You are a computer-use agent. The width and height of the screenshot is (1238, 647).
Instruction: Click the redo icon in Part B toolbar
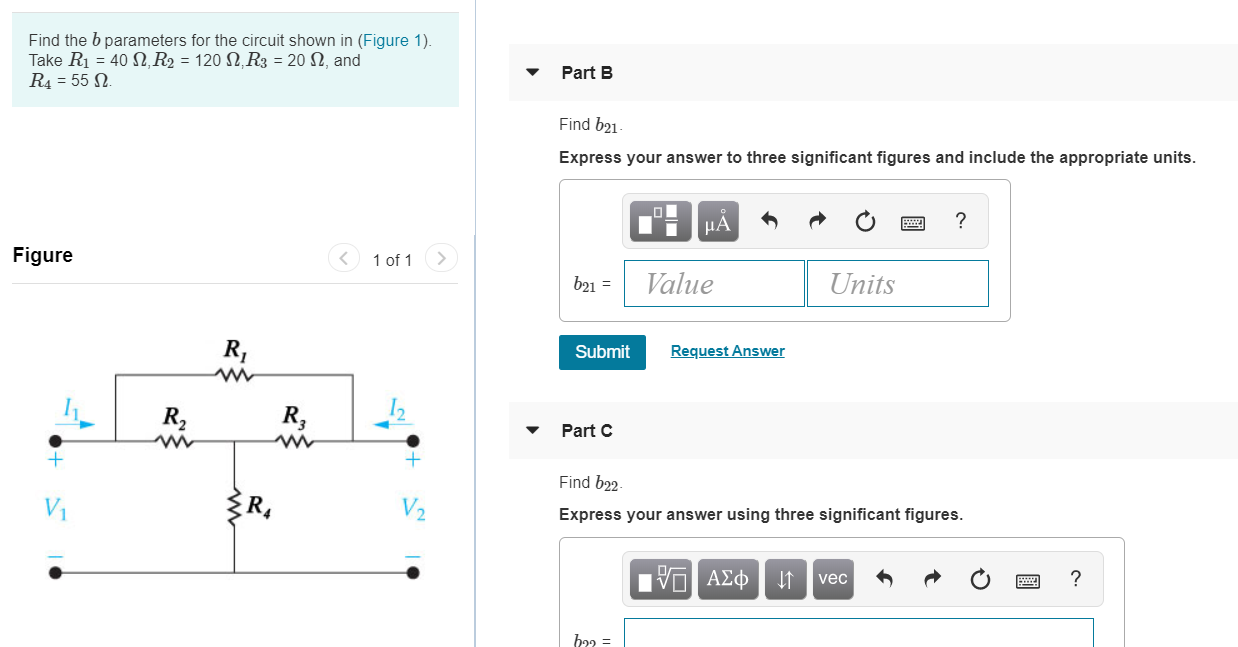(x=816, y=221)
